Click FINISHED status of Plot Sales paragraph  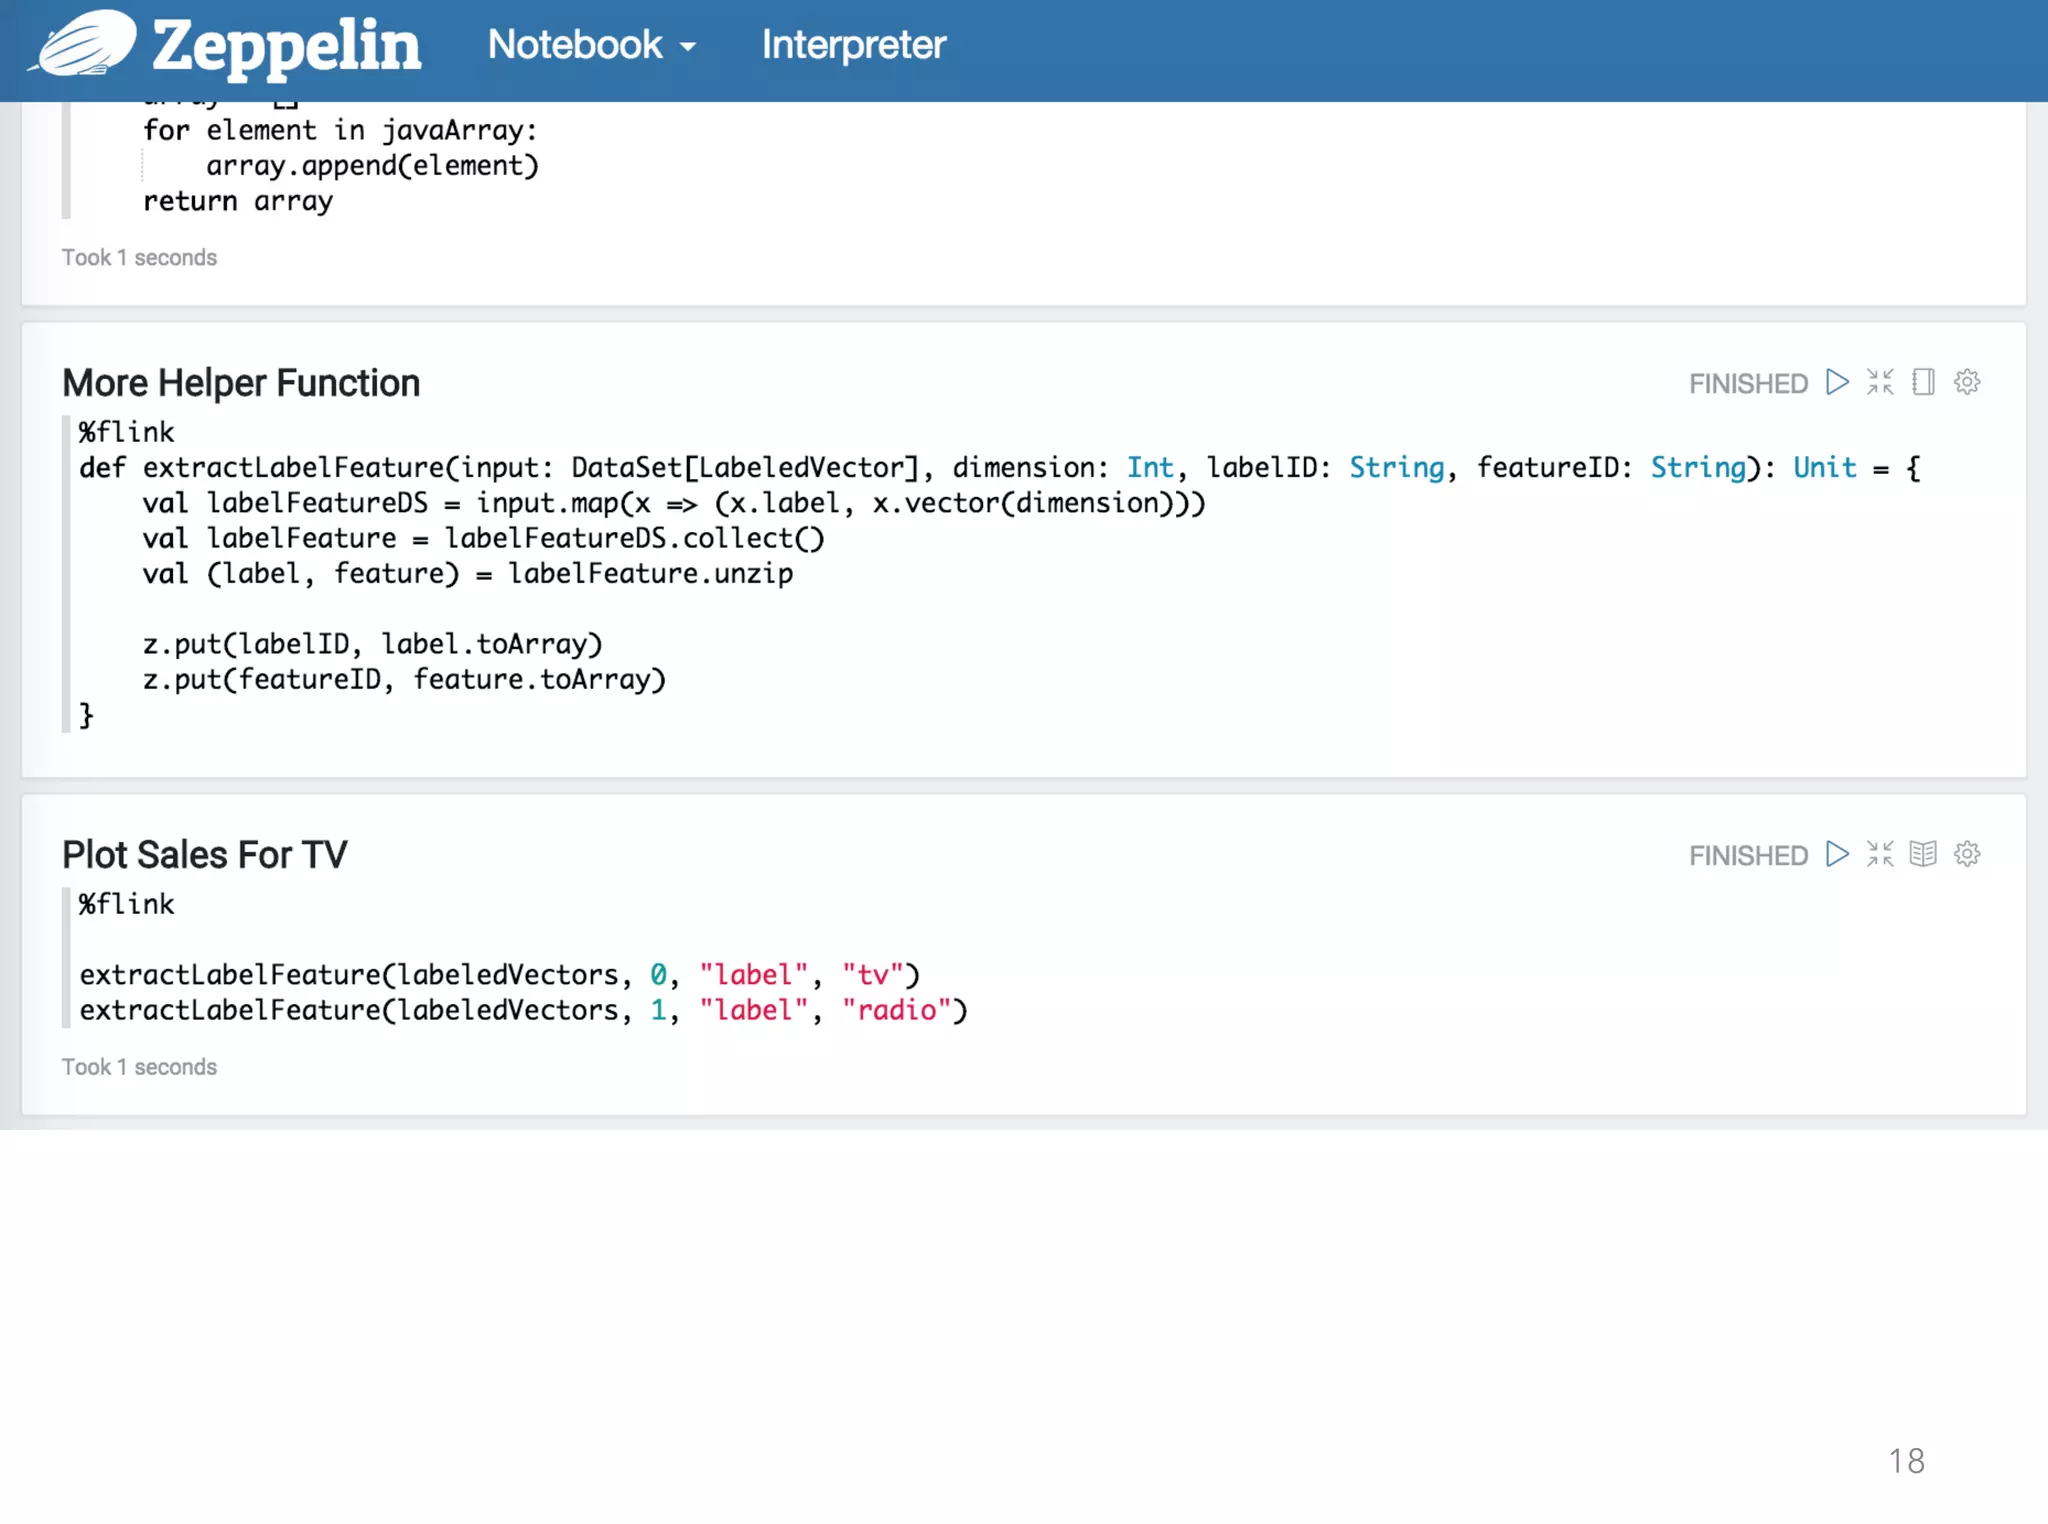pos(1748,856)
